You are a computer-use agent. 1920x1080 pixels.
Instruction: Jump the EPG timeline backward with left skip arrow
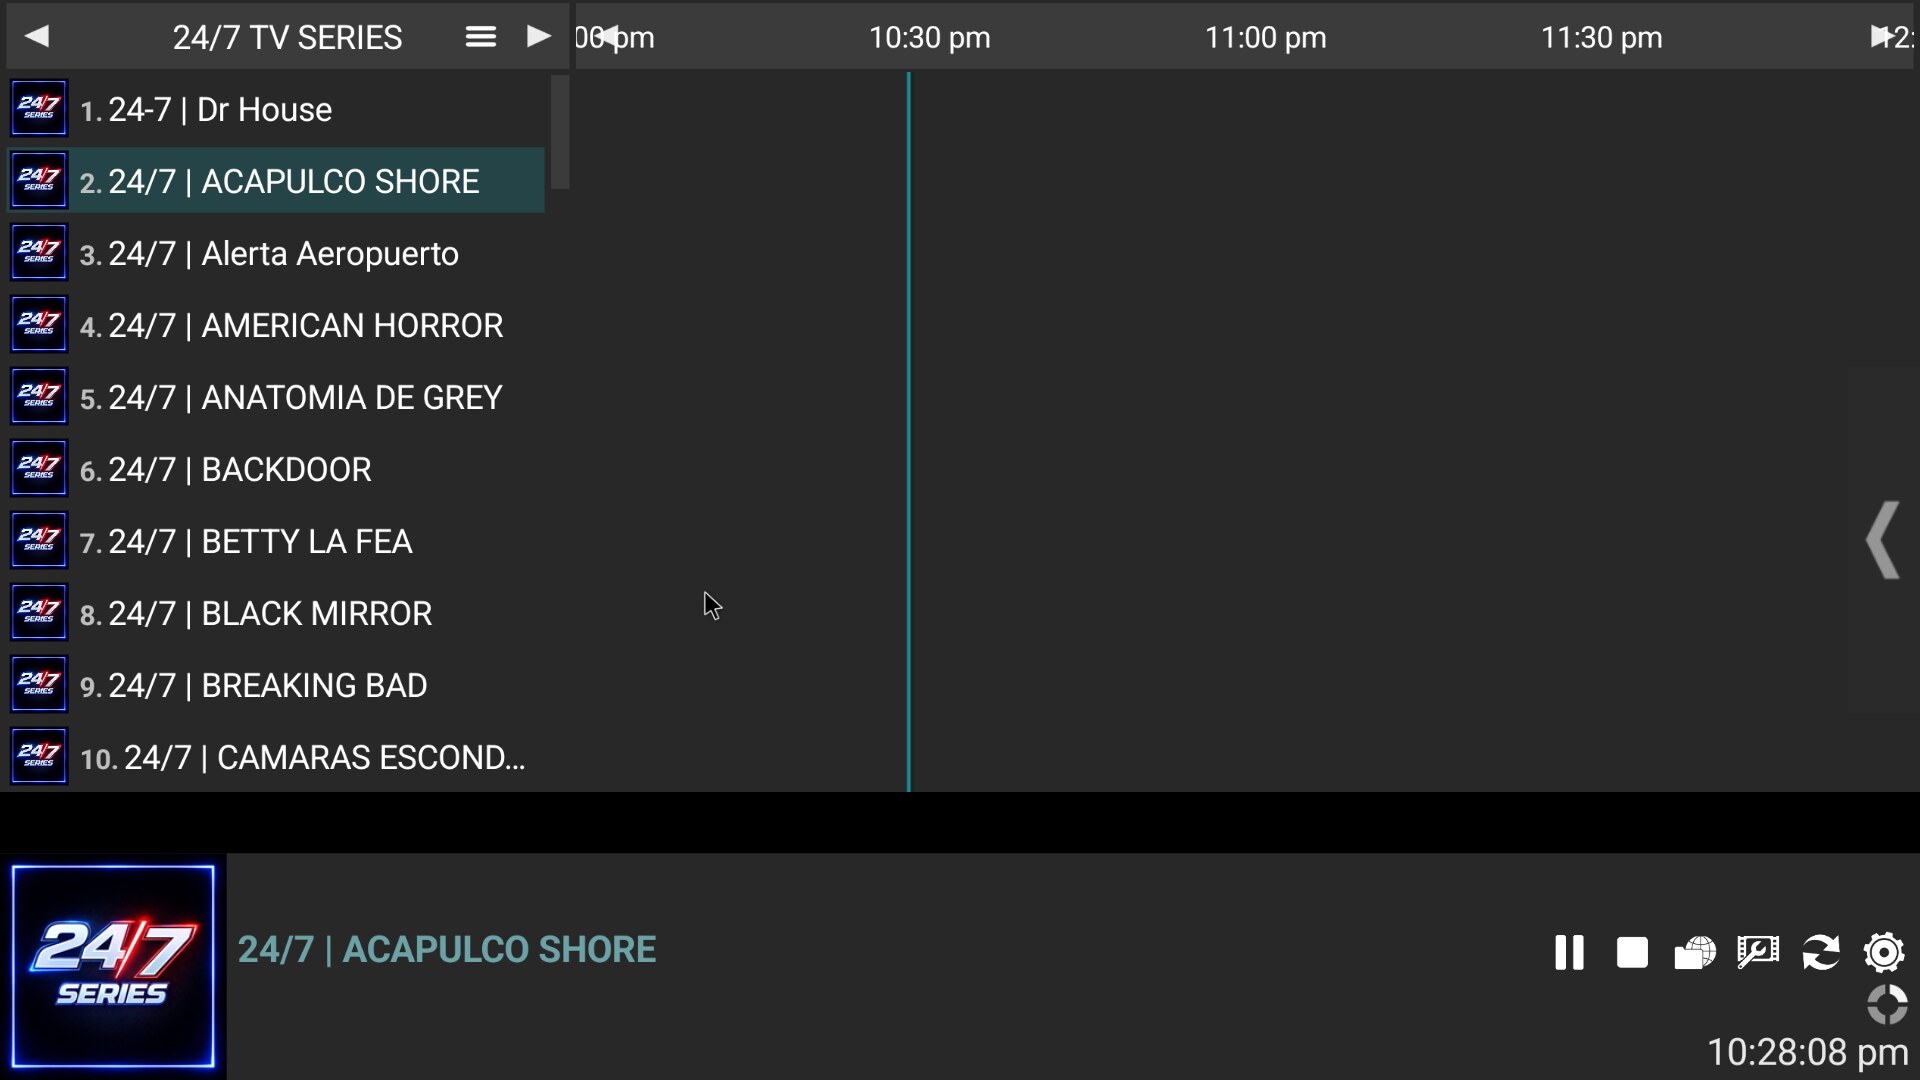[608, 37]
